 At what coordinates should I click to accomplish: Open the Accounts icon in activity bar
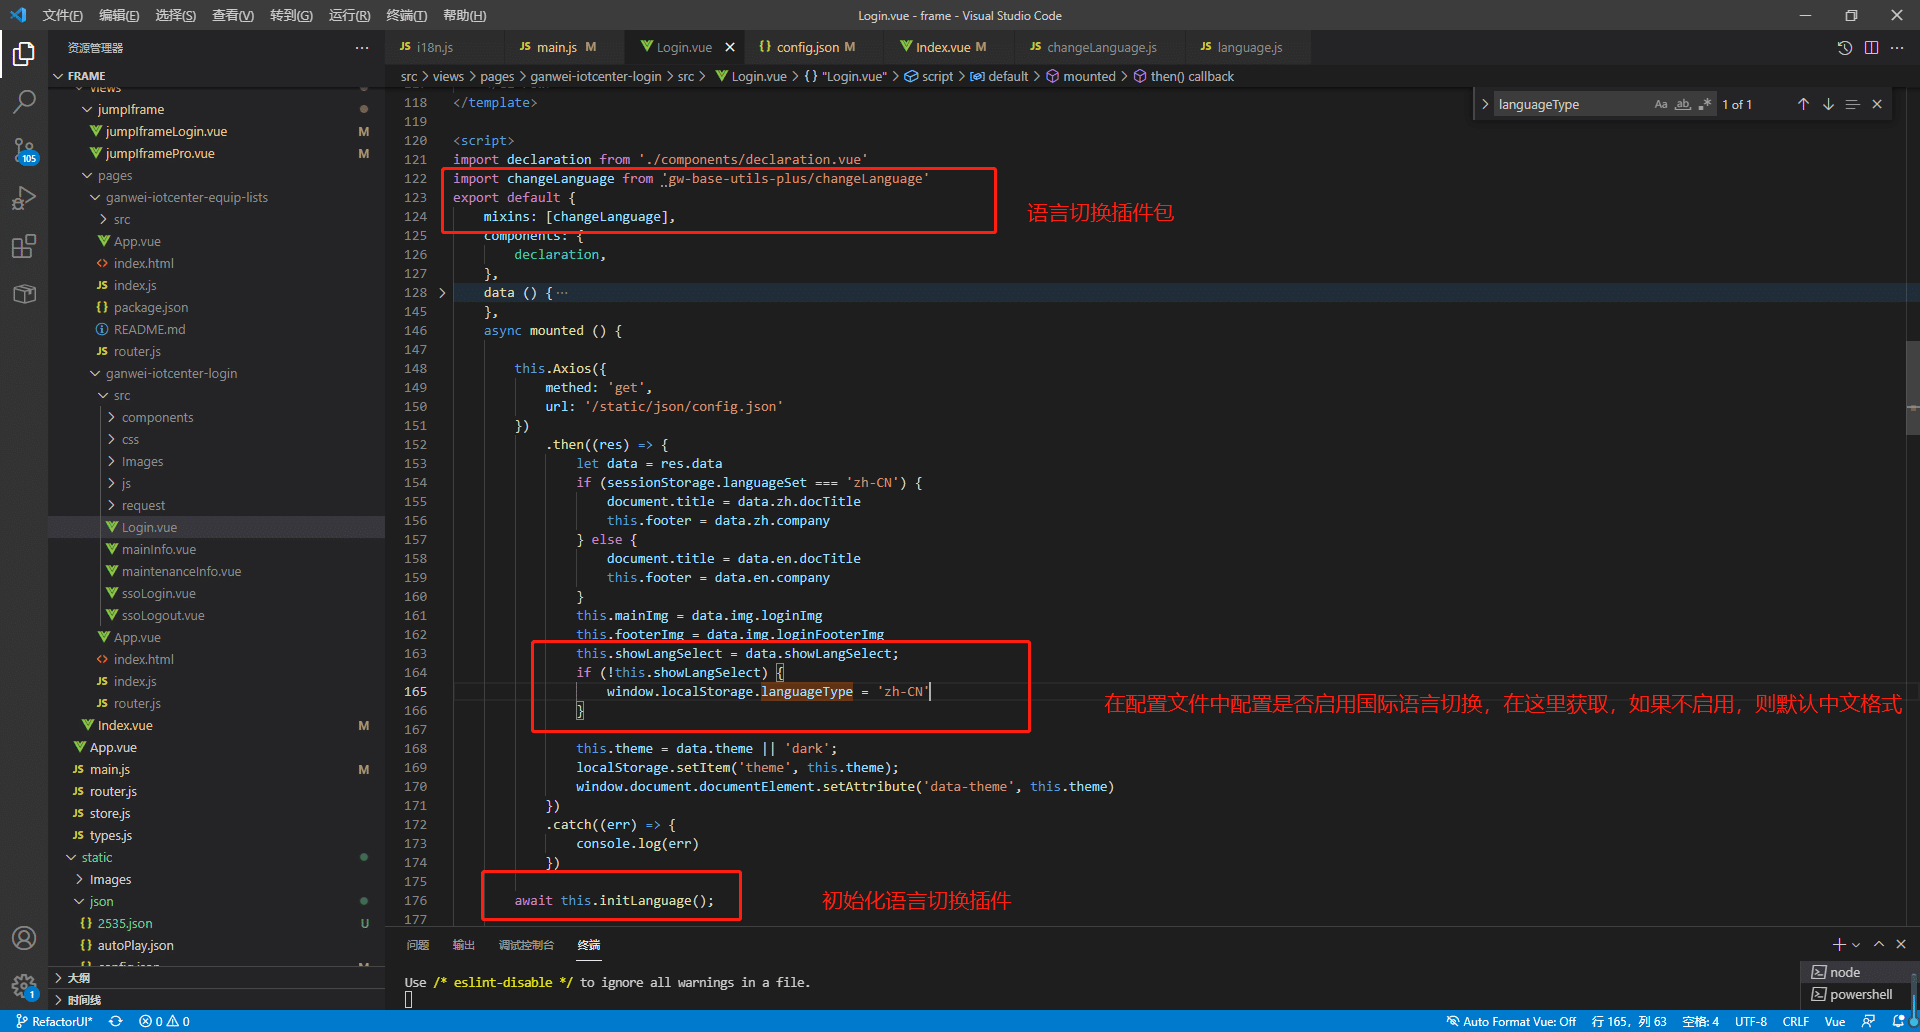coord(24,938)
